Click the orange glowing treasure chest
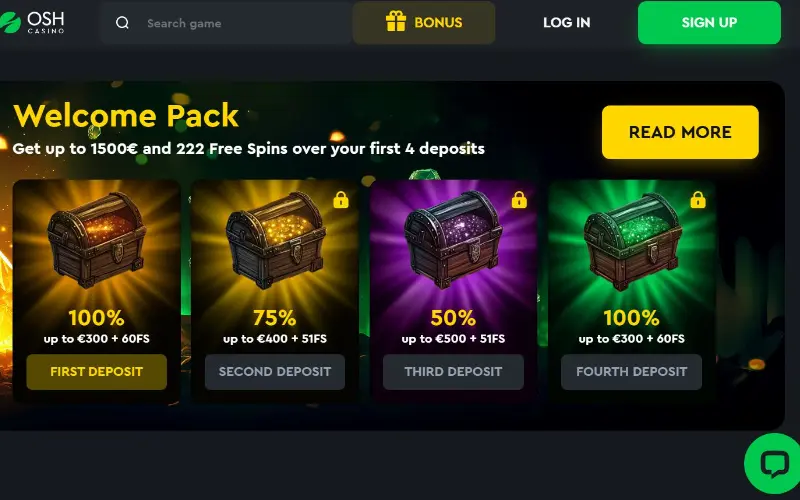The width and height of the screenshot is (800, 500). point(96,239)
